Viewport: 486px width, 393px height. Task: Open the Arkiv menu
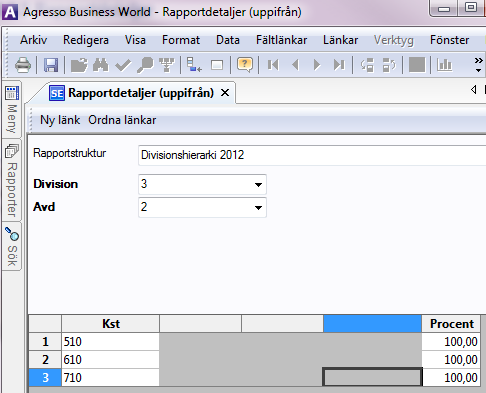click(33, 40)
